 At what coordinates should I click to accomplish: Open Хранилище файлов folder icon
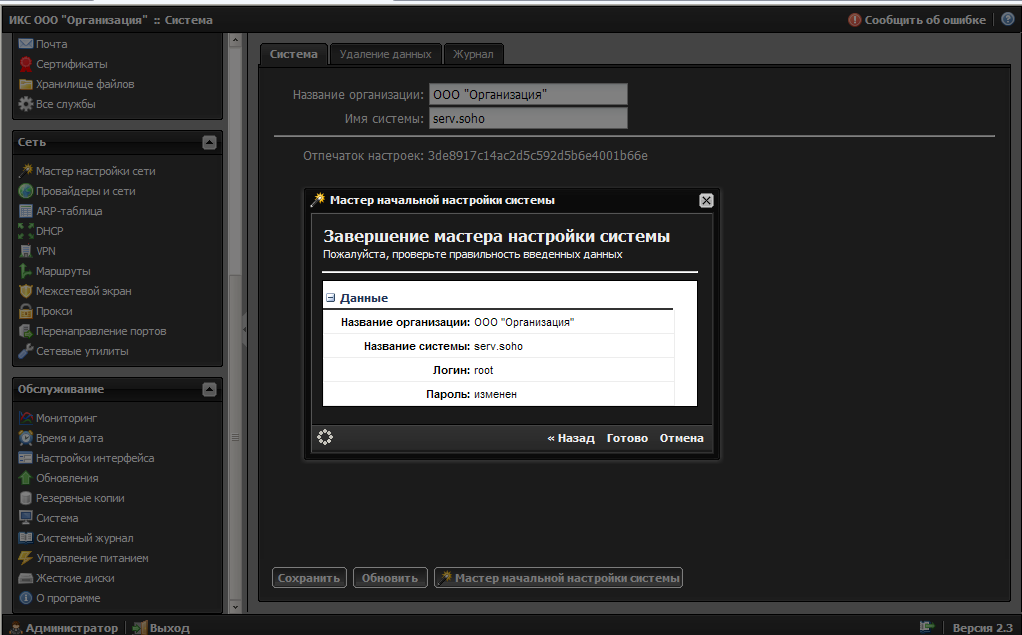pyautogui.click(x=25, y=84)
